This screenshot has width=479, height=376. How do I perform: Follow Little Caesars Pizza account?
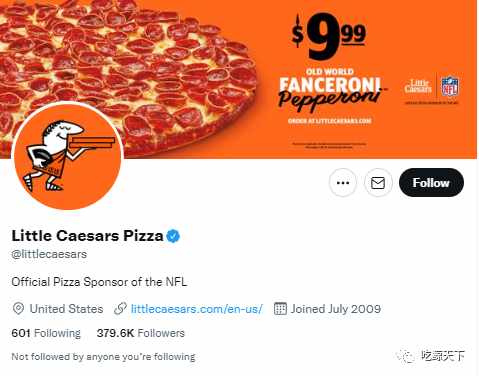pos(431,183)
